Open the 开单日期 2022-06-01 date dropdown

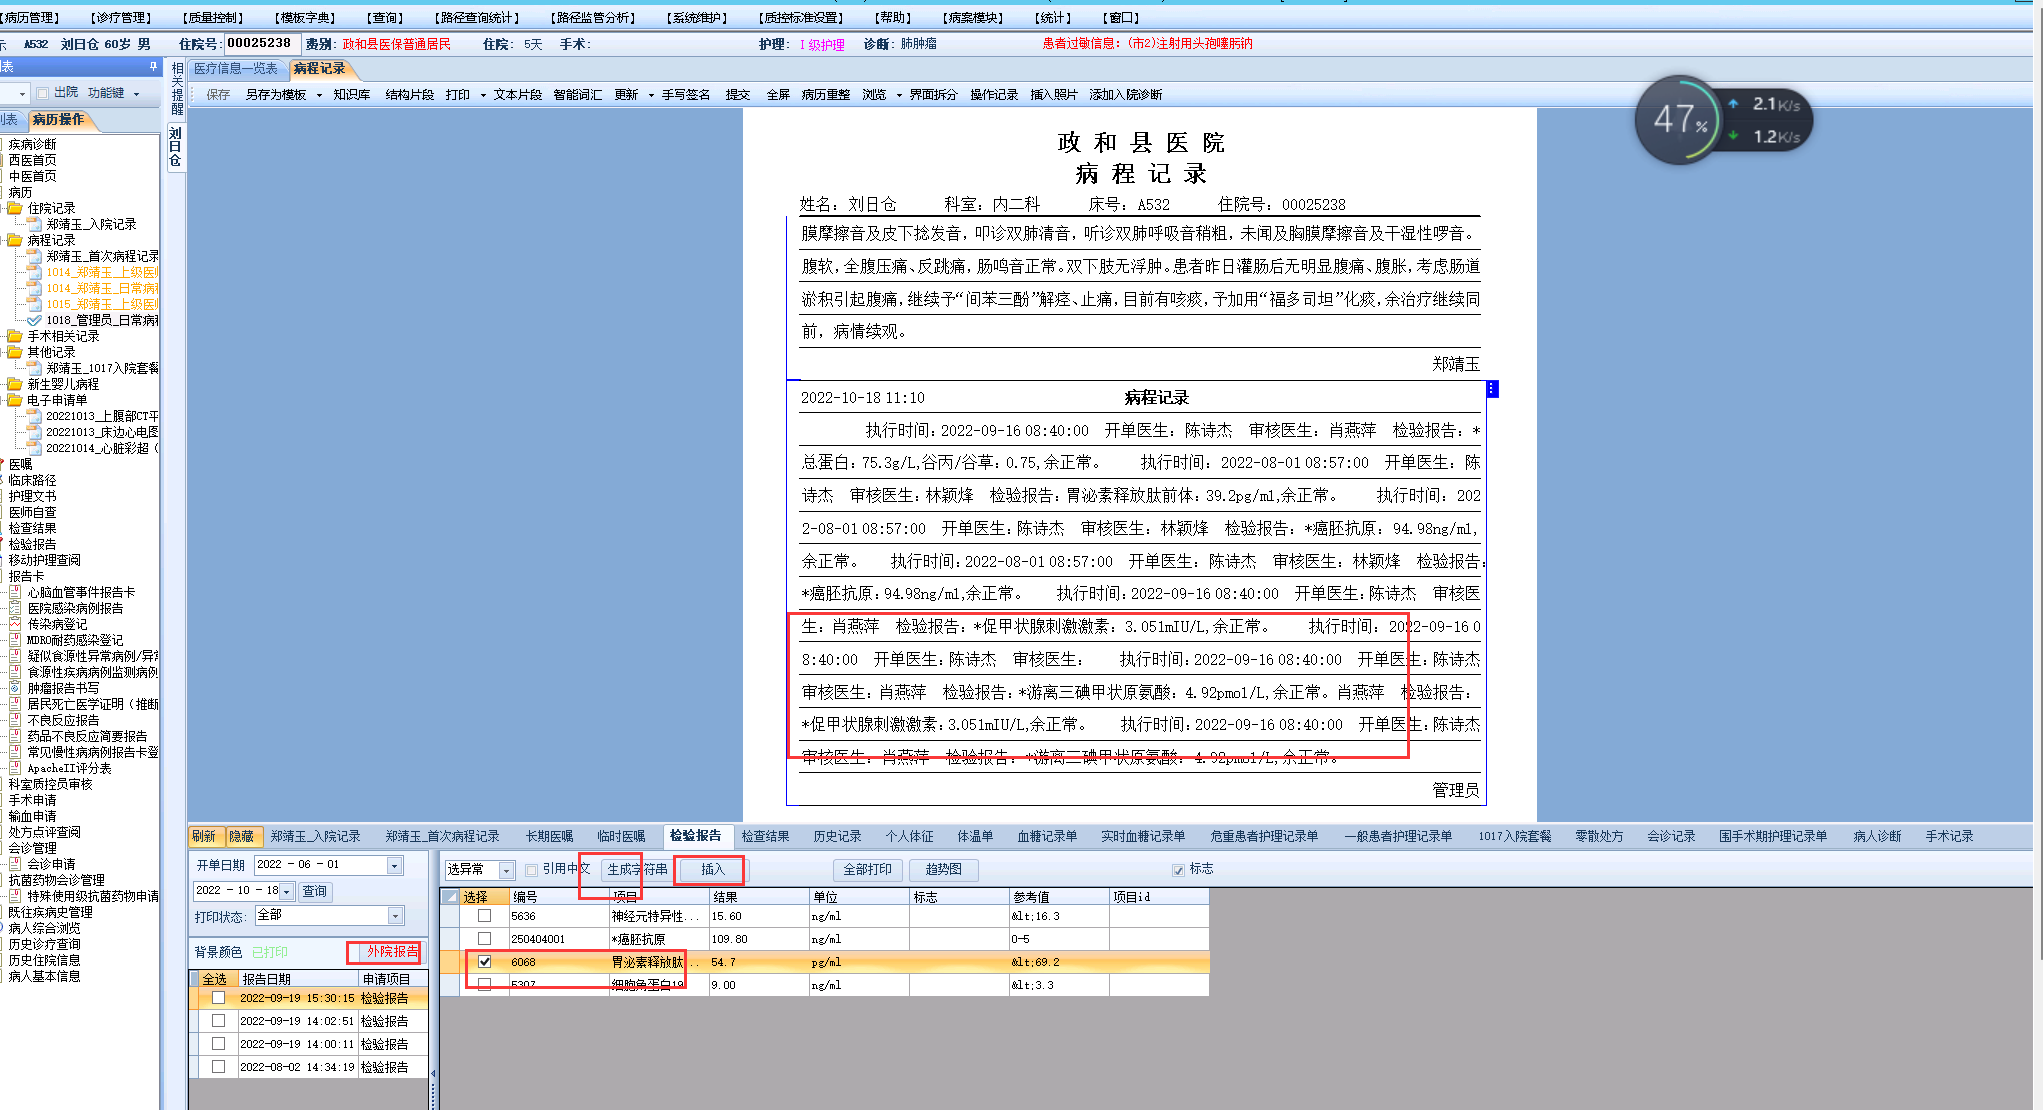point(395,865)
